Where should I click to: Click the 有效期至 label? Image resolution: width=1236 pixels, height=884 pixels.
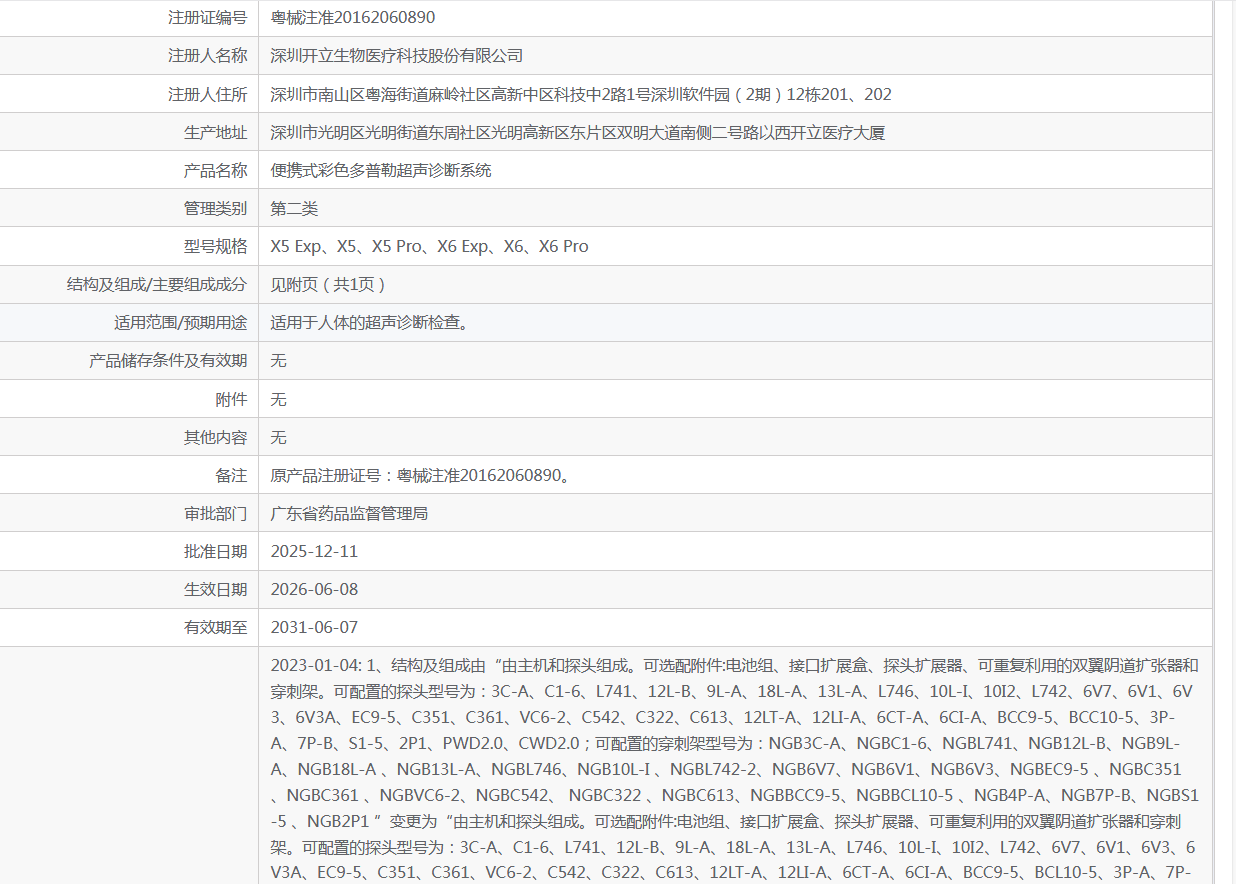pos(215,627)
